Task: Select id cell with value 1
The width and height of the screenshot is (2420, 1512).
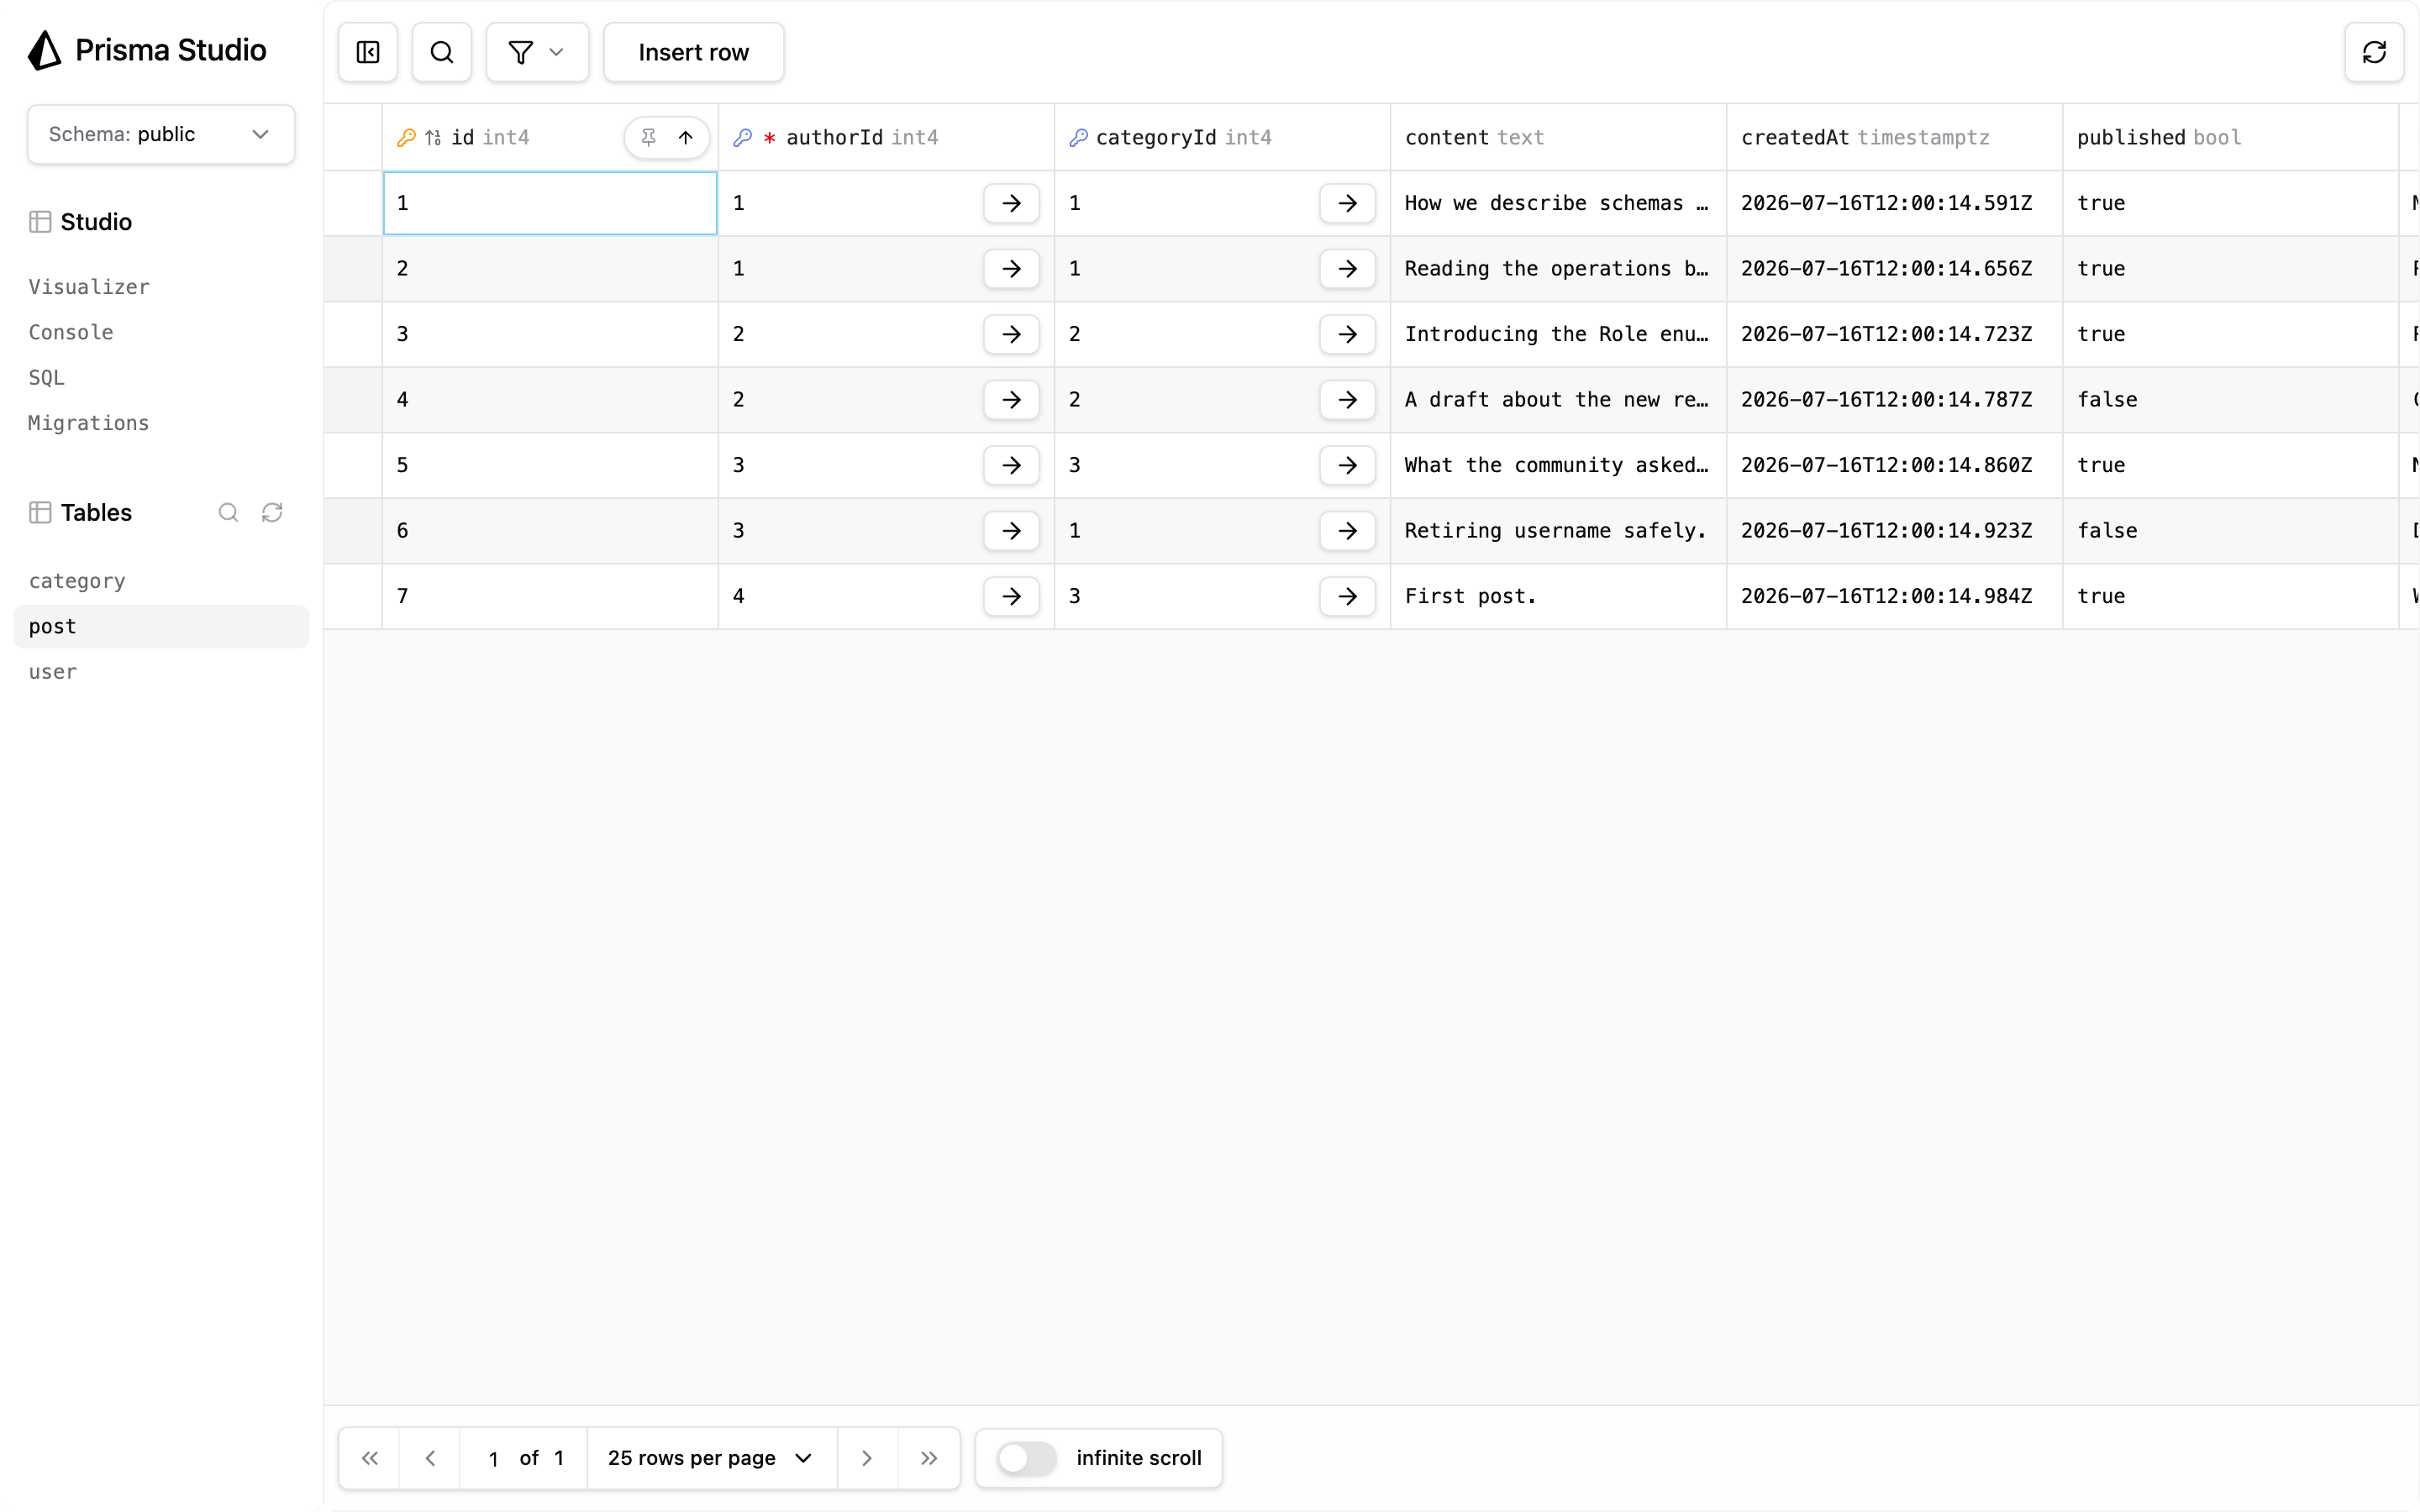Action: 550,203
